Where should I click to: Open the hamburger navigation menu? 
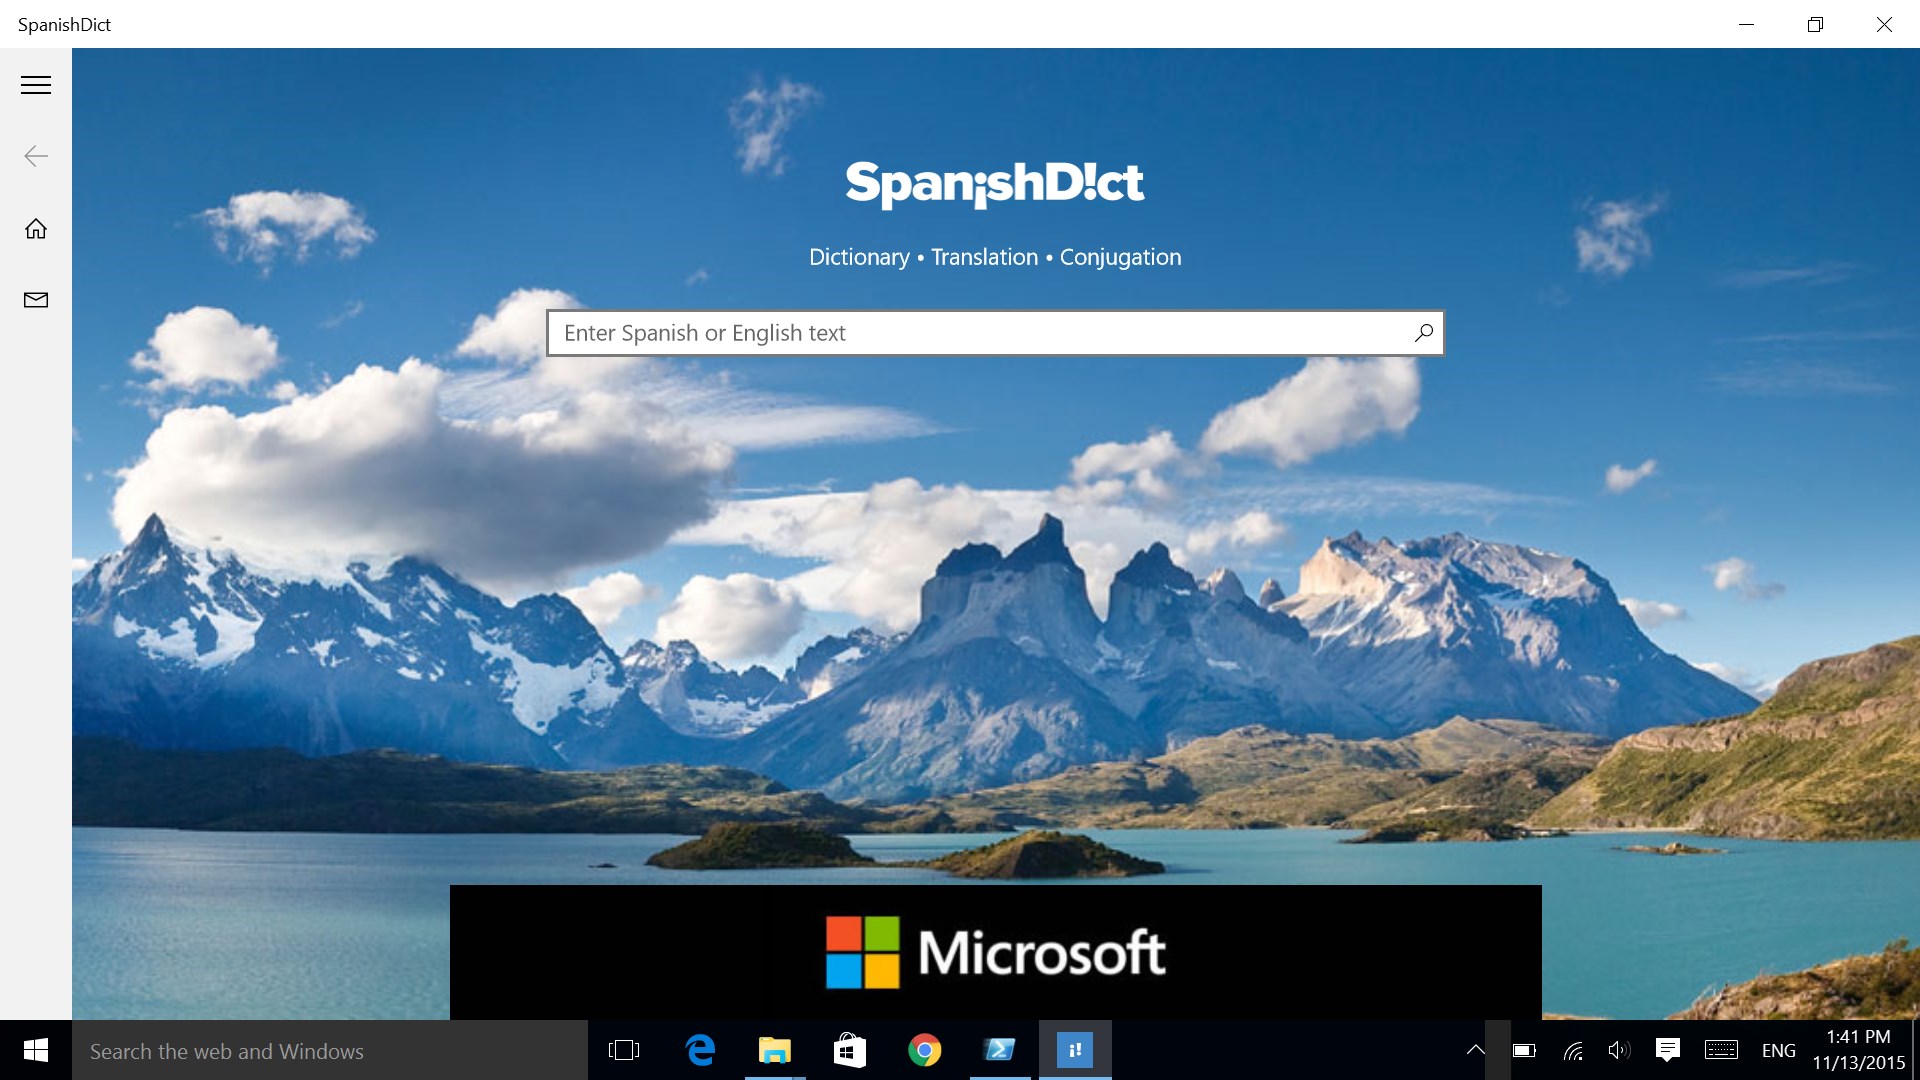tap(36, 85)
